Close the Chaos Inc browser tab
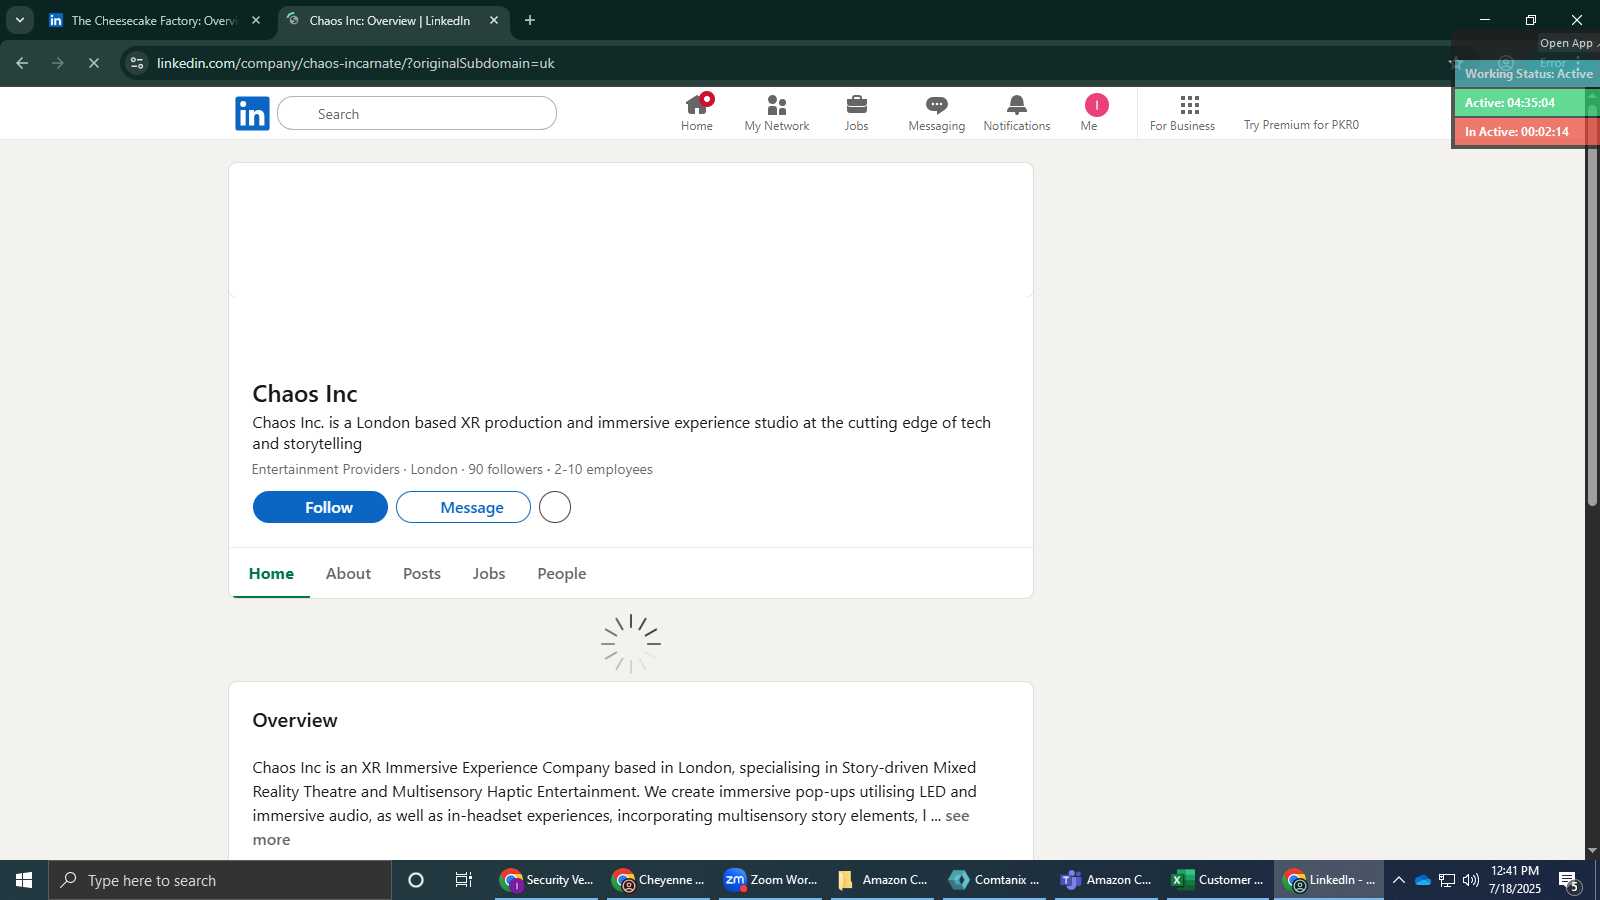 click(494, 20)
